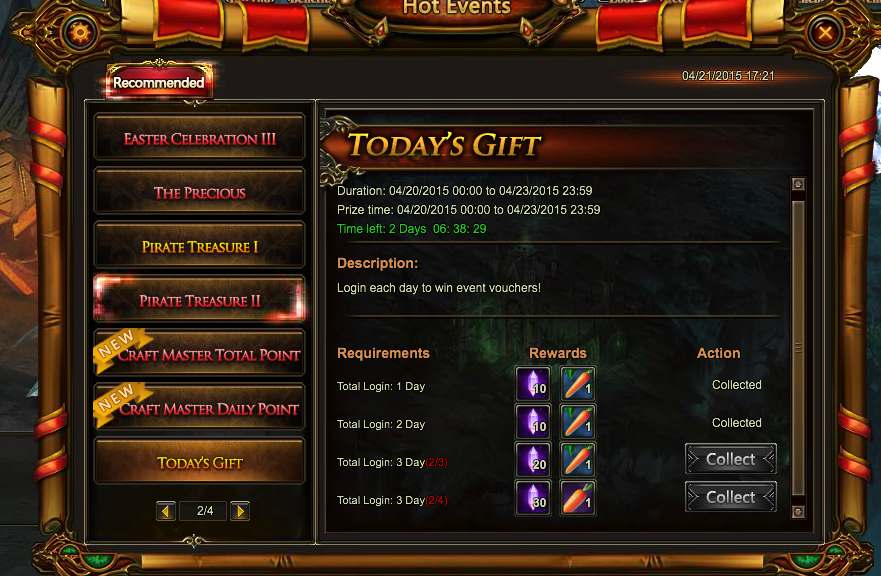881x576 pixels.
Task: Collect the 3 Day (2/4) login reward
Action: pyautogui.click(x=731, y=497)
